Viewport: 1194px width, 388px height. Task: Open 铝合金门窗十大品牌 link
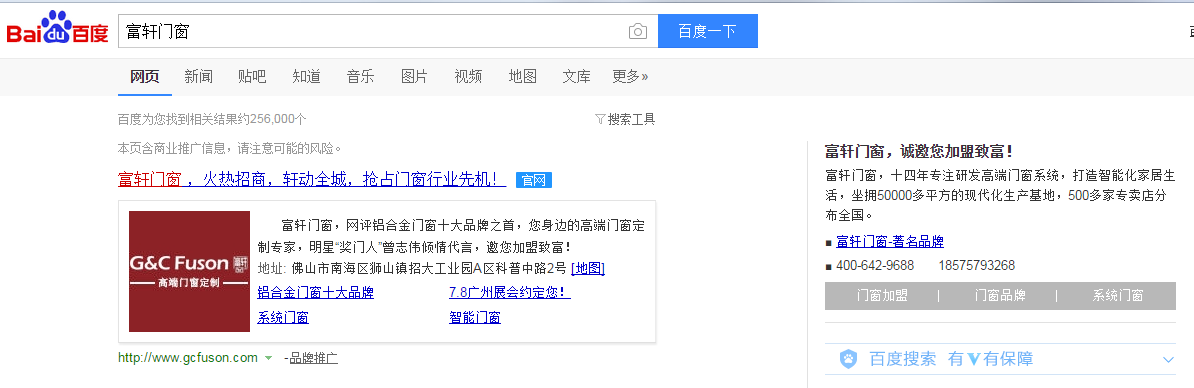point(316,293)
